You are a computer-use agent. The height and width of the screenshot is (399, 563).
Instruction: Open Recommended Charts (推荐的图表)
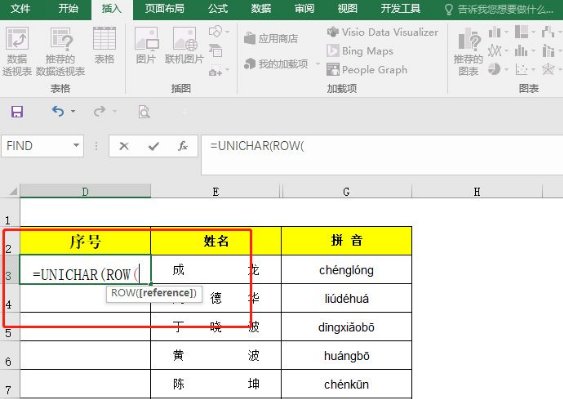(468, 52)
